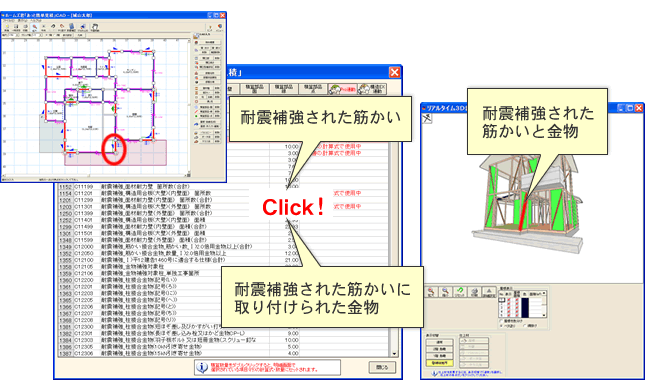Click the undo arrow icon in CAD toolbar
Image resolution: width=650 pixels, height=380 pixels.
pyautogui.click(x=53, y=27)
